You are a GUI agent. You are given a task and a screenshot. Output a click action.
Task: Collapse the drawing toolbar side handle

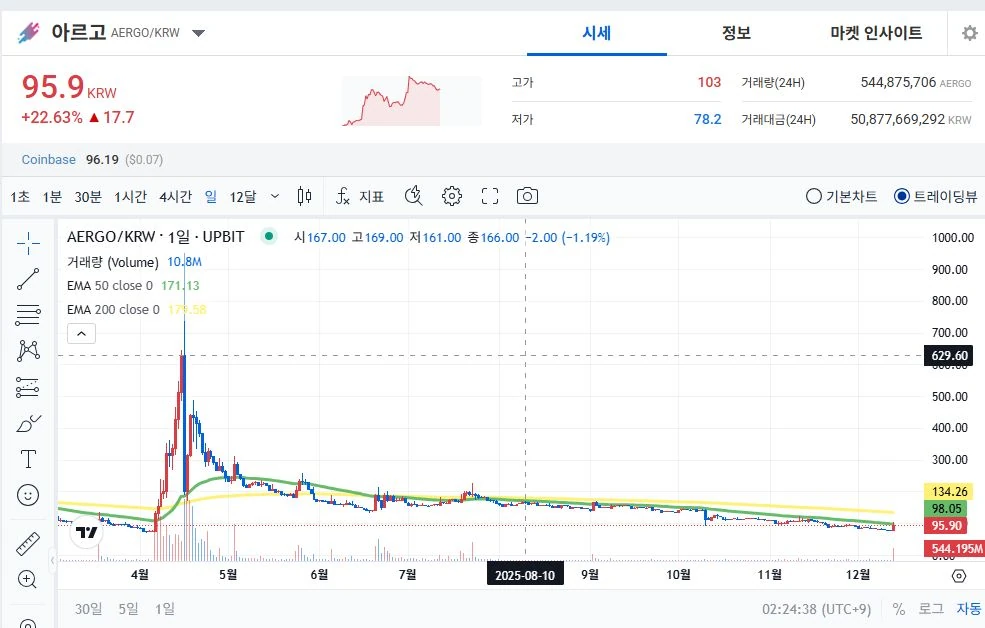tap(53, 560)
